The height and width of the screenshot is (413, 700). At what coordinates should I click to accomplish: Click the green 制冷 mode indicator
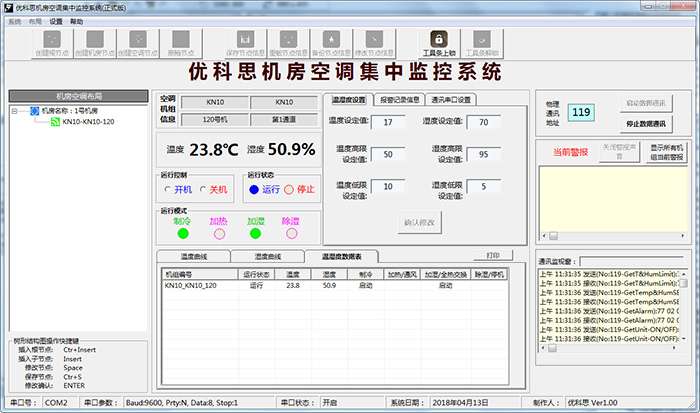183,234
